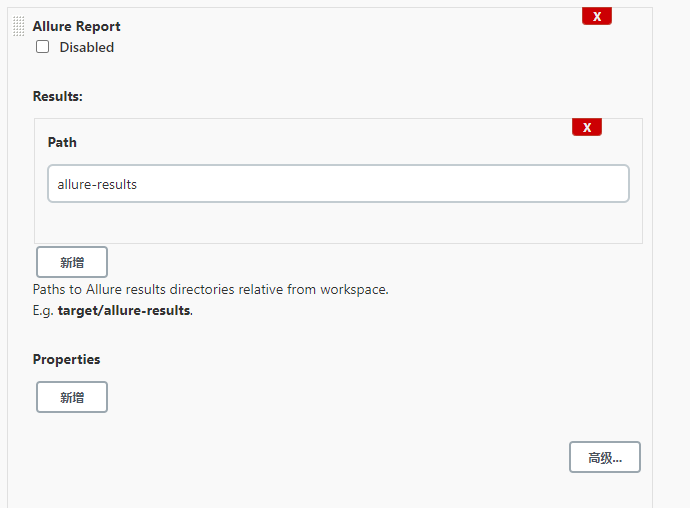Focus the allure-results Path input field
The height and width of the screenshot is (508, 690).
tap(338, 184)
